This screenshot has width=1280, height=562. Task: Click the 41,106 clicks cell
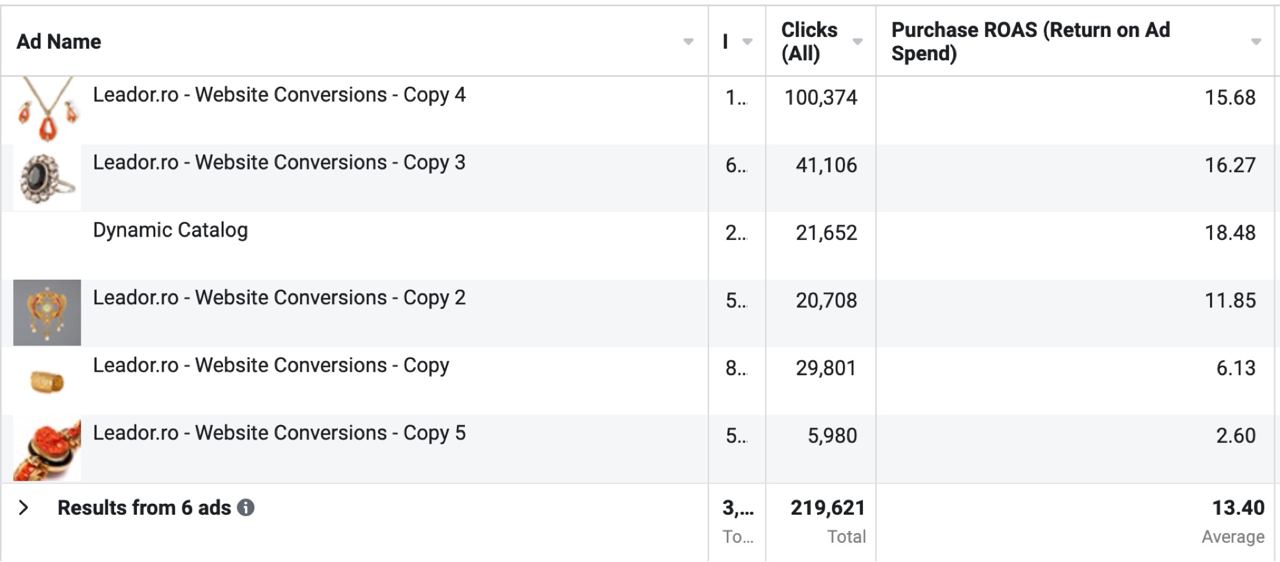pyautogui.click(x=826, y=166)
